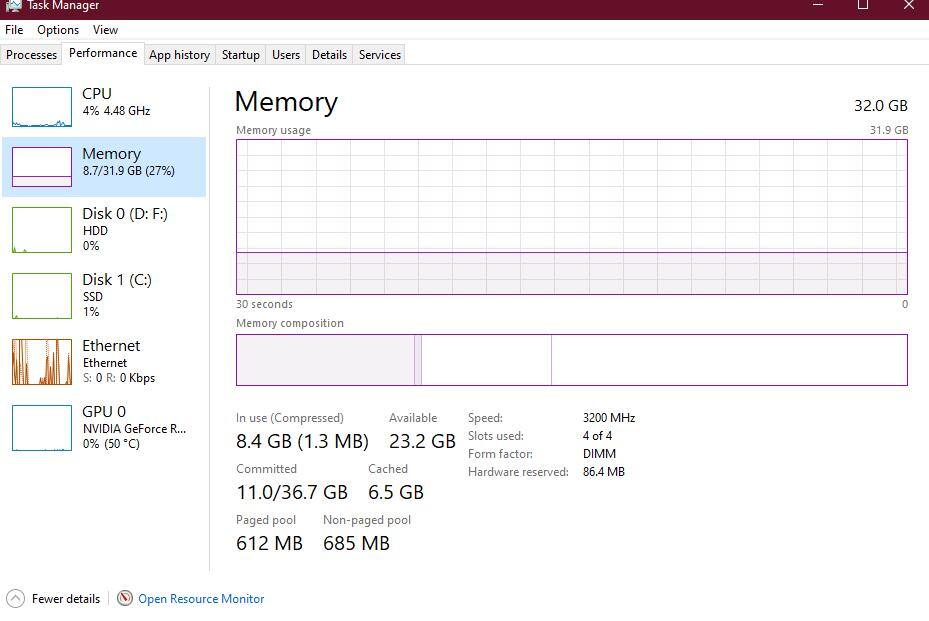The image size is (929, 621).
Task: Show the Users tab
Action: point(286,55)
